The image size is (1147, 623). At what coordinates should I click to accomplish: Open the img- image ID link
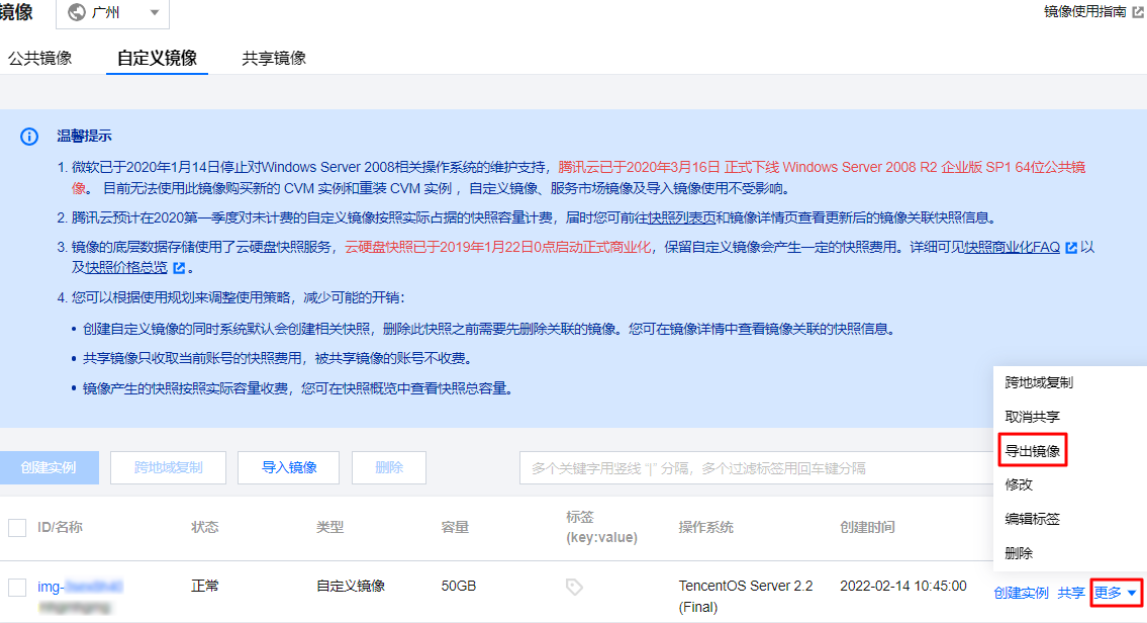click(80, 586)
